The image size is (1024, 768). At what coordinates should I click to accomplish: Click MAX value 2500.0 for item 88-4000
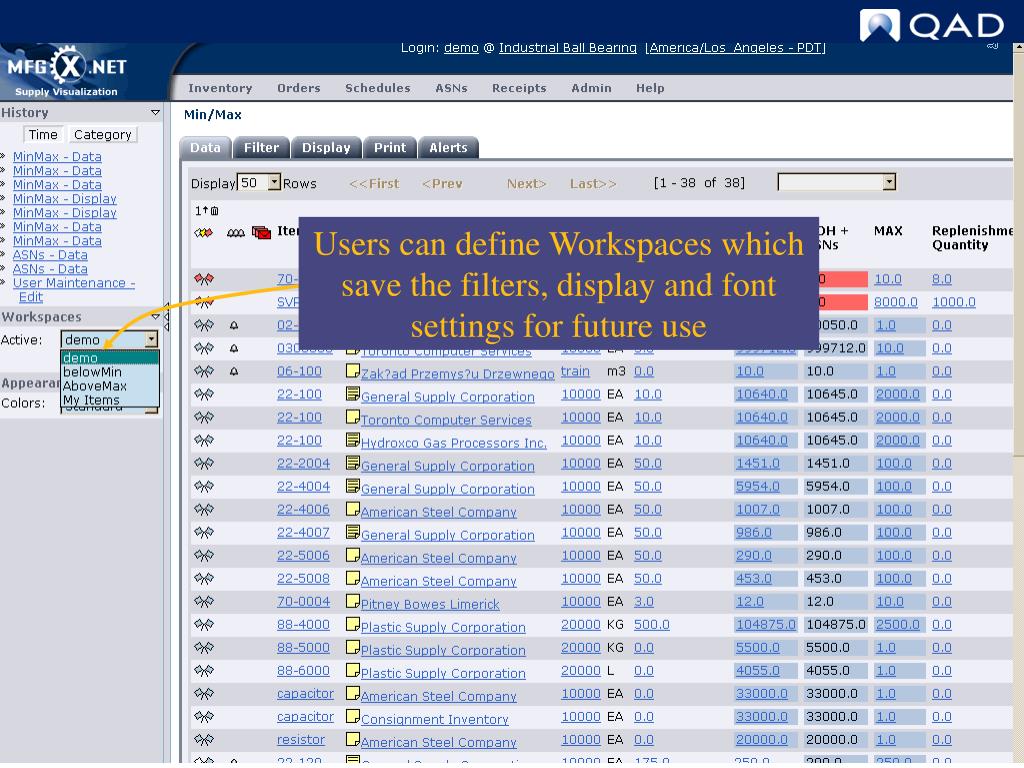click(897, 625)
